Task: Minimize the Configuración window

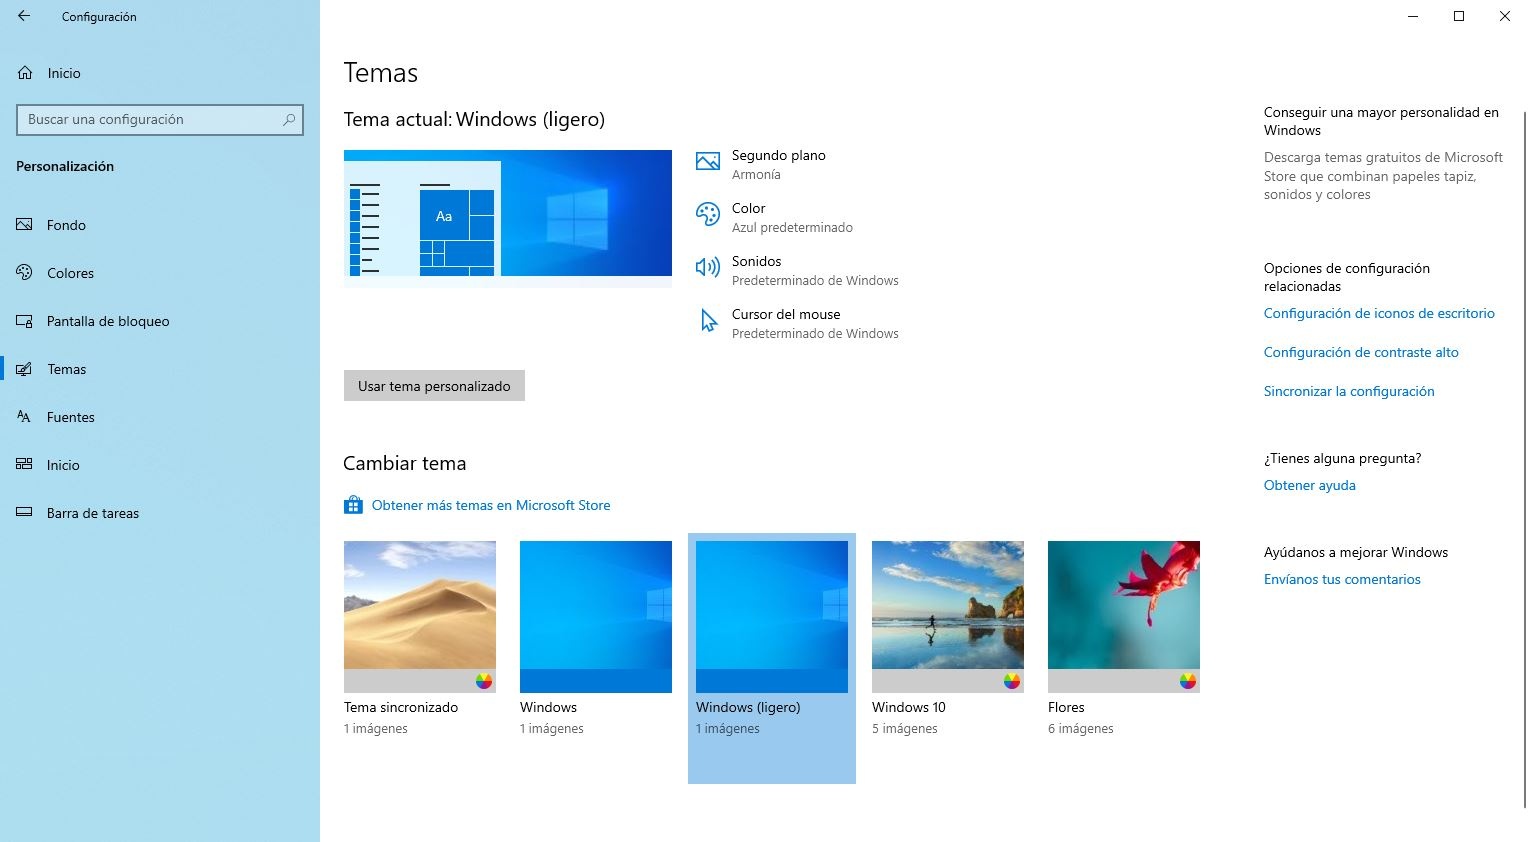Action: (x=1413, y=16)
